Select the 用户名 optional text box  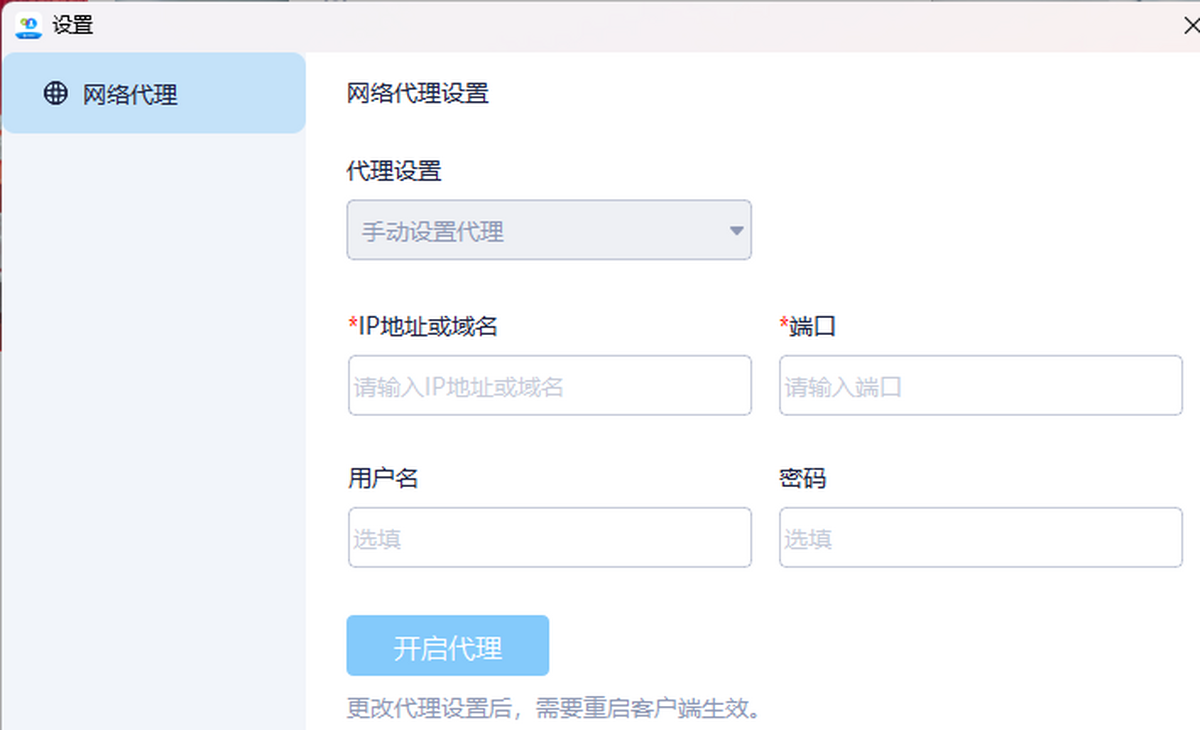coord(549,538)
